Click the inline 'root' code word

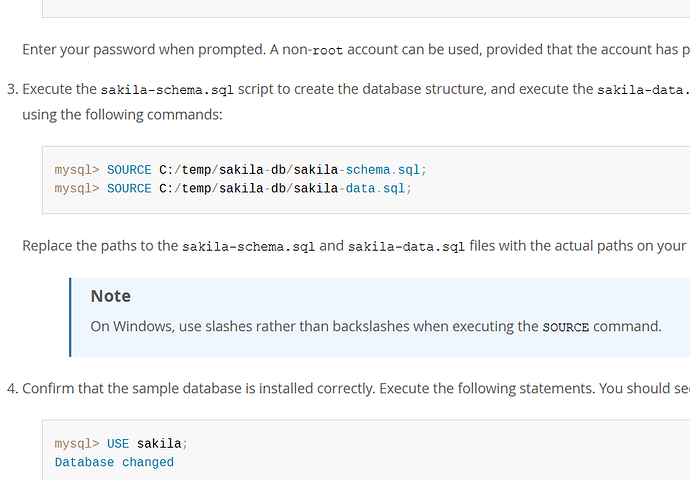pos(327,50)
